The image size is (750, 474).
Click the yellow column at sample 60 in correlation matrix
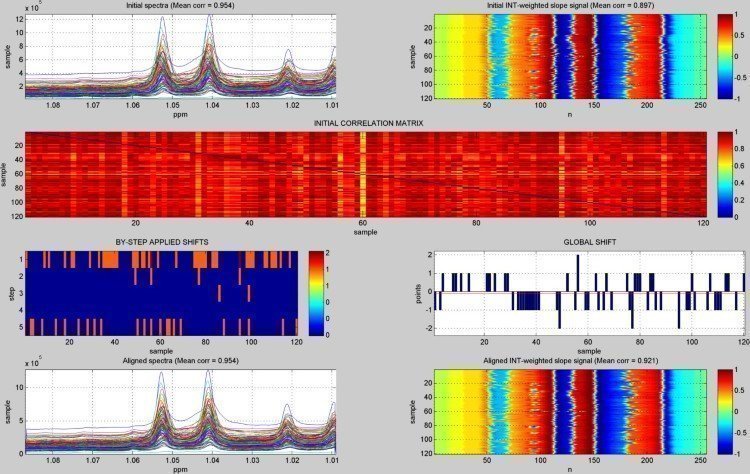click(362, 175)
